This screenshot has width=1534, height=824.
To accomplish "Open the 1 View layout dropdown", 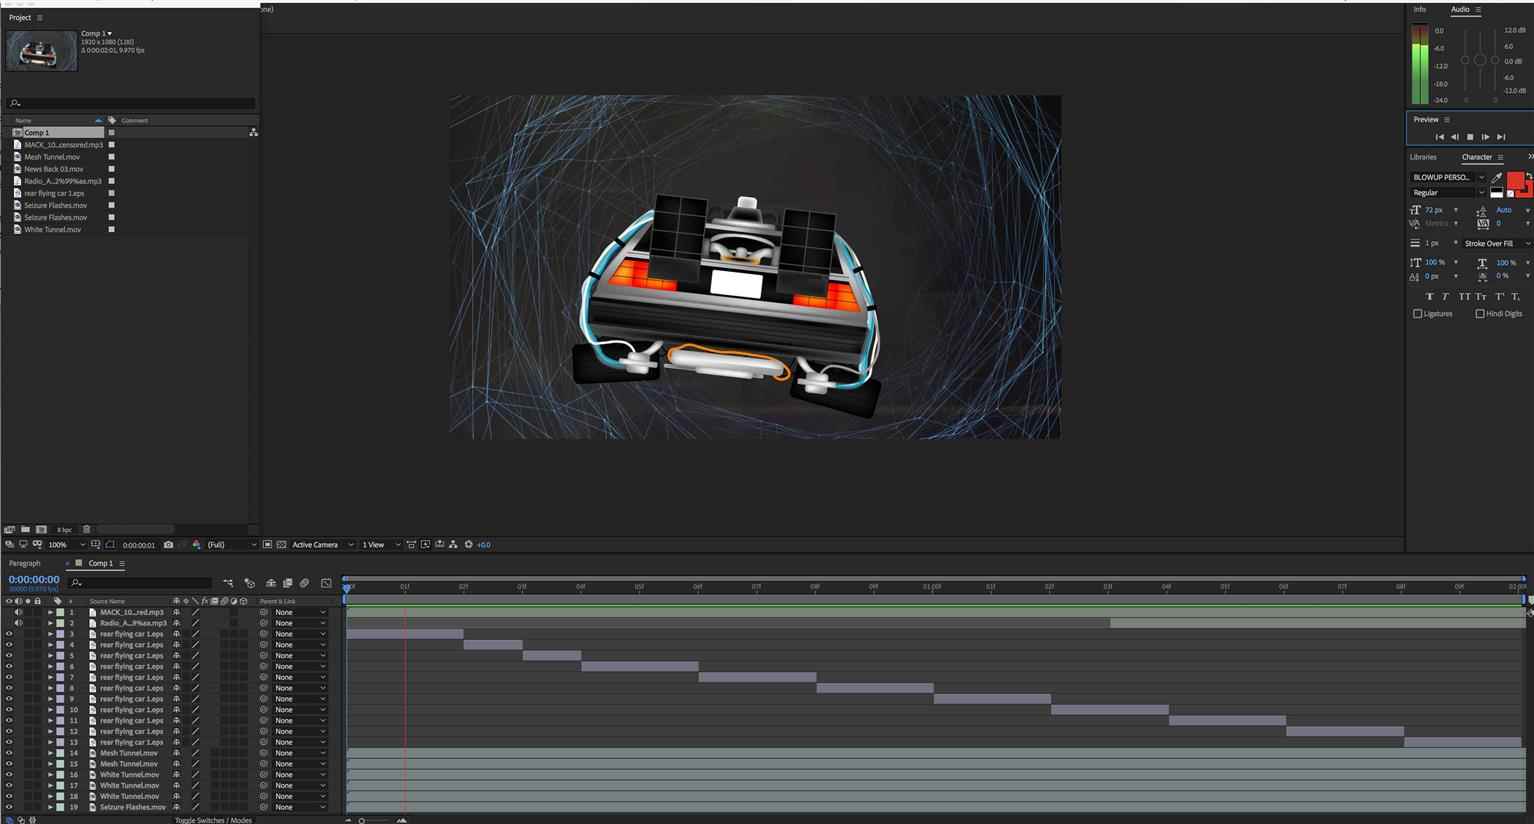I will tap(381, 545).
